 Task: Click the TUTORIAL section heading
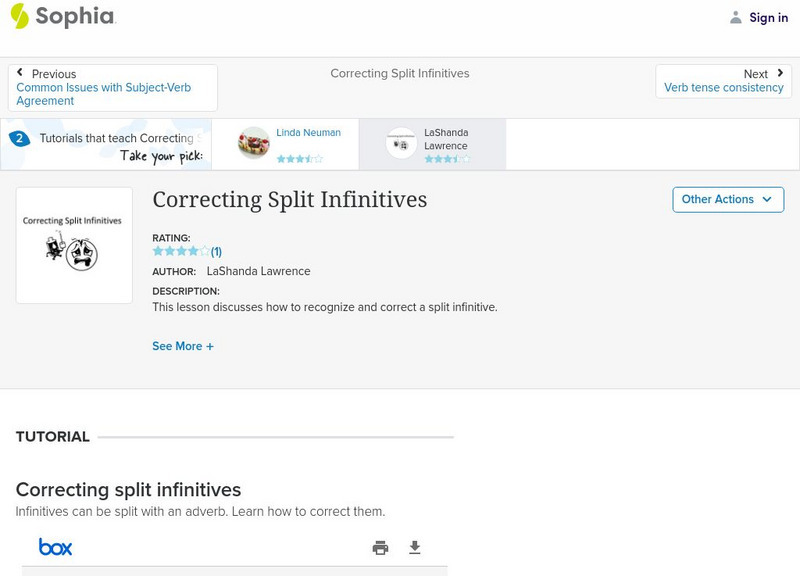[50, 437]
